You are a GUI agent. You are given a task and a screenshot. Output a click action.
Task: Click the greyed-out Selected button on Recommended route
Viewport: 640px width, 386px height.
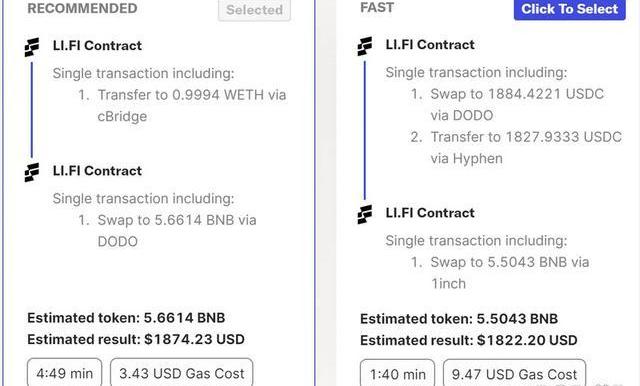click(x=254, y=10)
